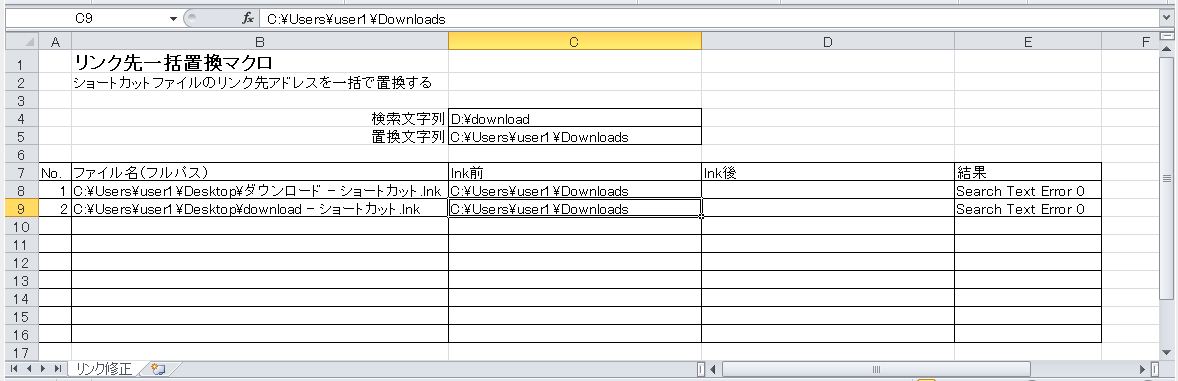
Task: Select cell C5 with the replacement path
Action: click(x=575, y=136)
